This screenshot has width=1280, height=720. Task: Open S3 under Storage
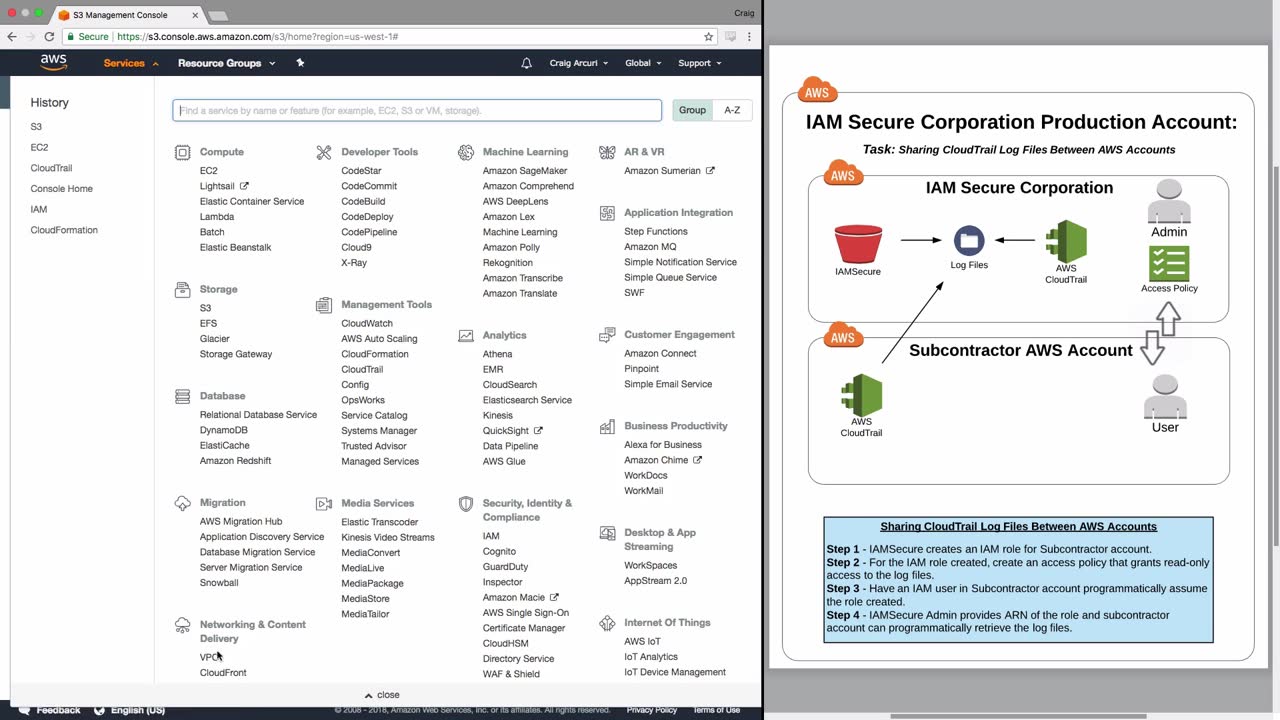click(205, 308)
